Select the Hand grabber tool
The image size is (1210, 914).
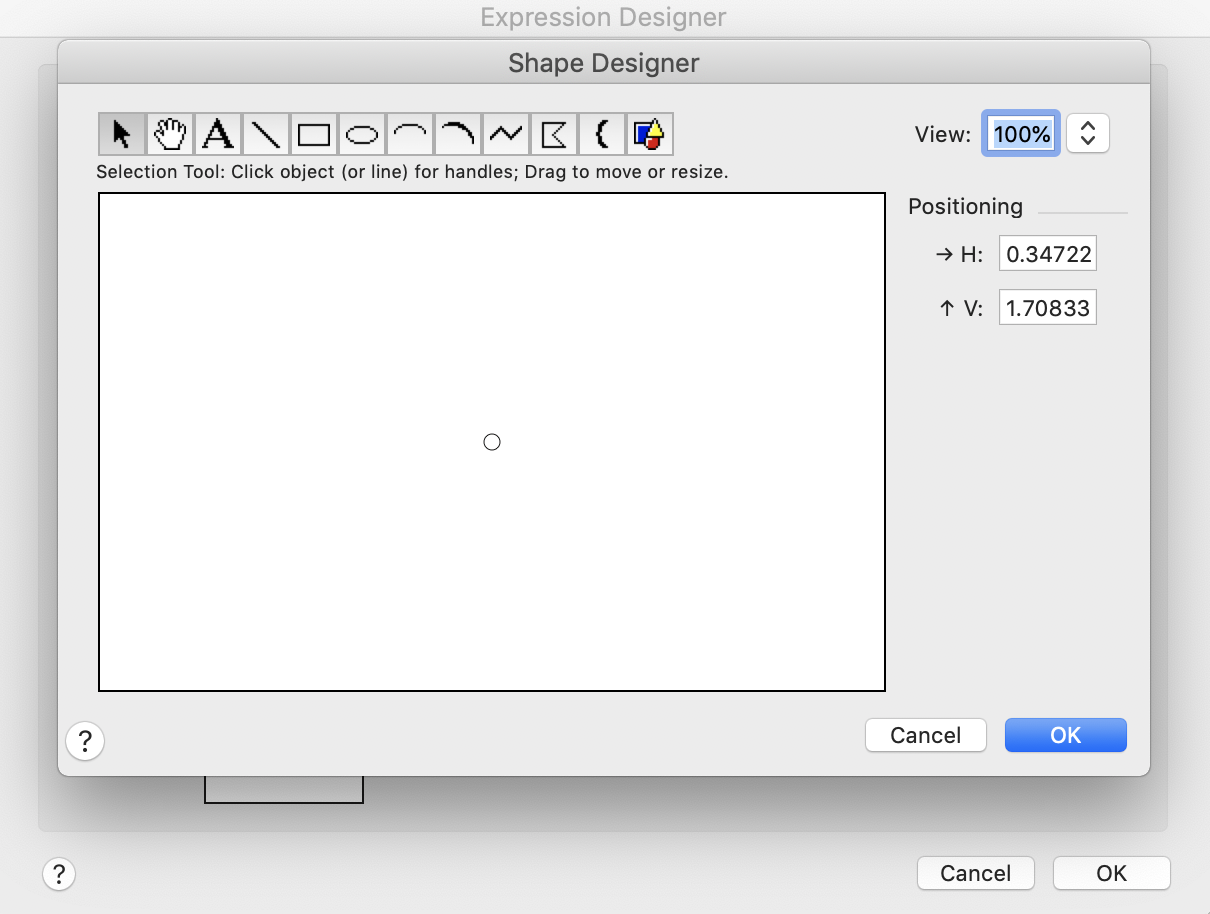(x=170, y=134)
